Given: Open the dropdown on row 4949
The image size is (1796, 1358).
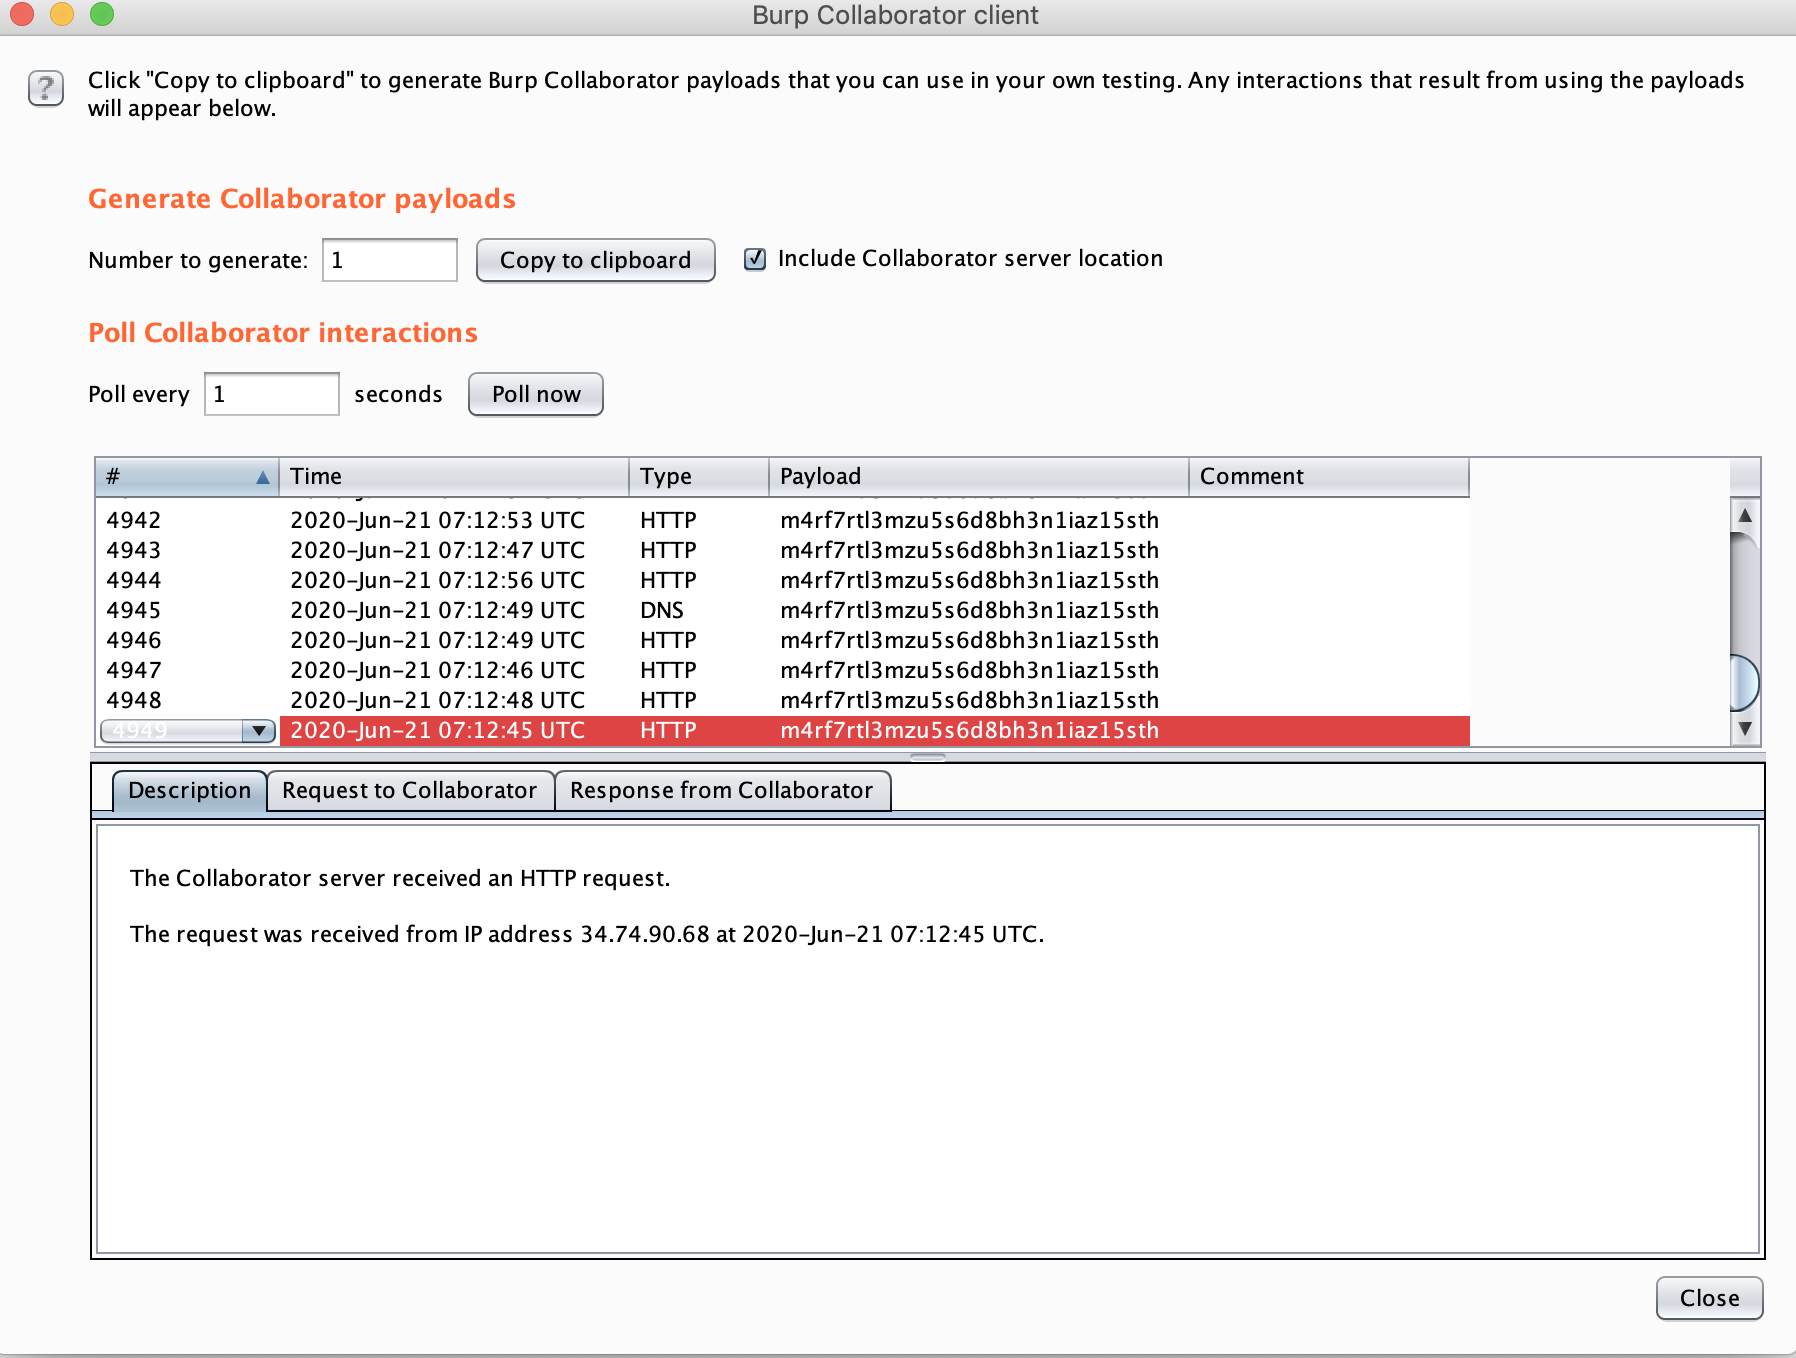Looking at the screenshot, I should pos(259,731).
